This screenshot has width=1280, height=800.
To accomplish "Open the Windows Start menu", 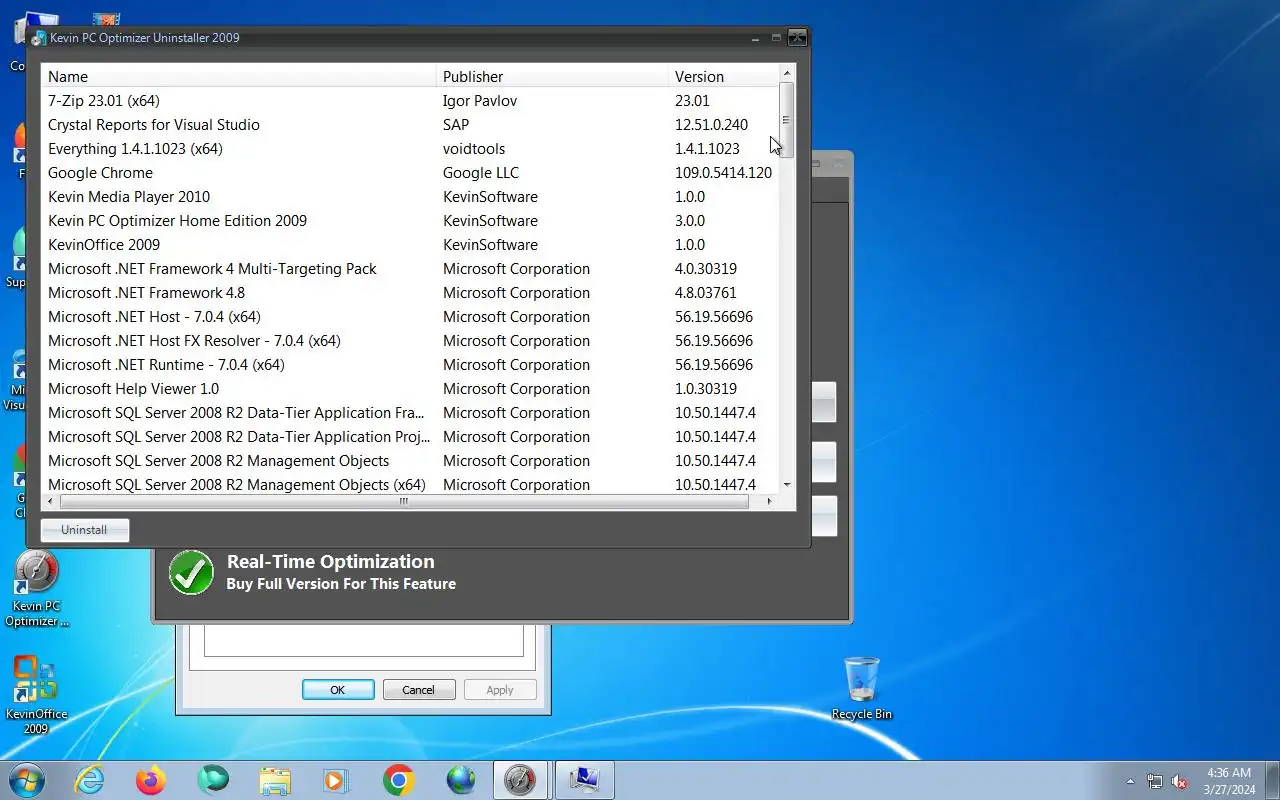I will [26, 780].
